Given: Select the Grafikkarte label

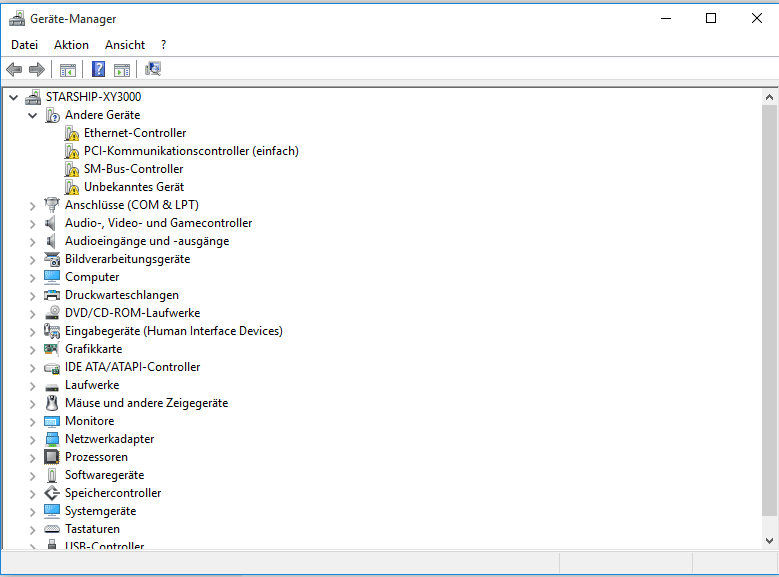Looking at the screenshot, I should tap(93, 349).
